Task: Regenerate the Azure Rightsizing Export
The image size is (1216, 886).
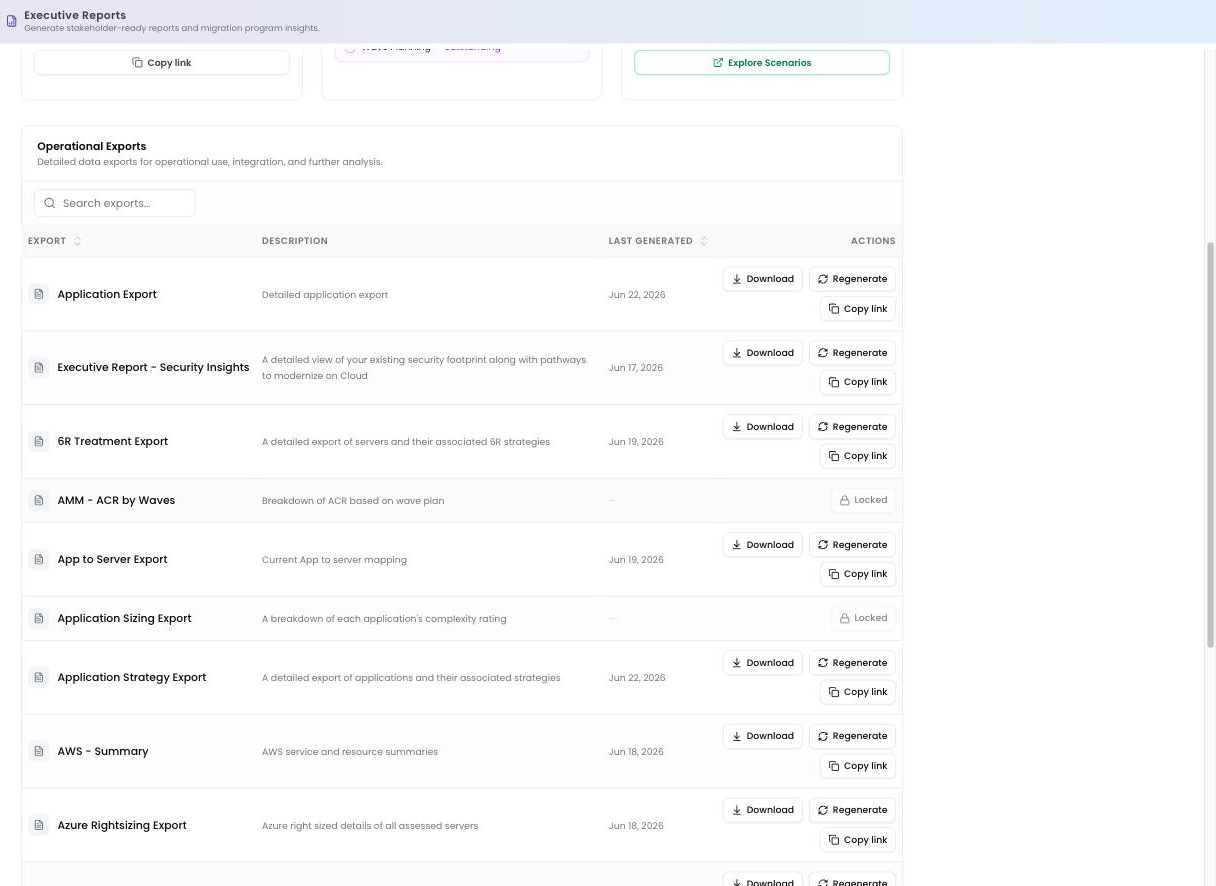Action: (852, 810)
